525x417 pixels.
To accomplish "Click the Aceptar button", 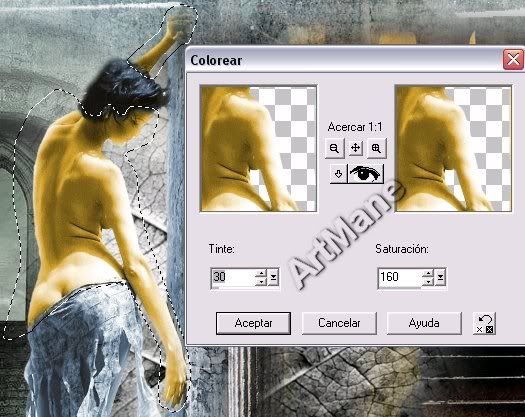I will pos(253,323).
